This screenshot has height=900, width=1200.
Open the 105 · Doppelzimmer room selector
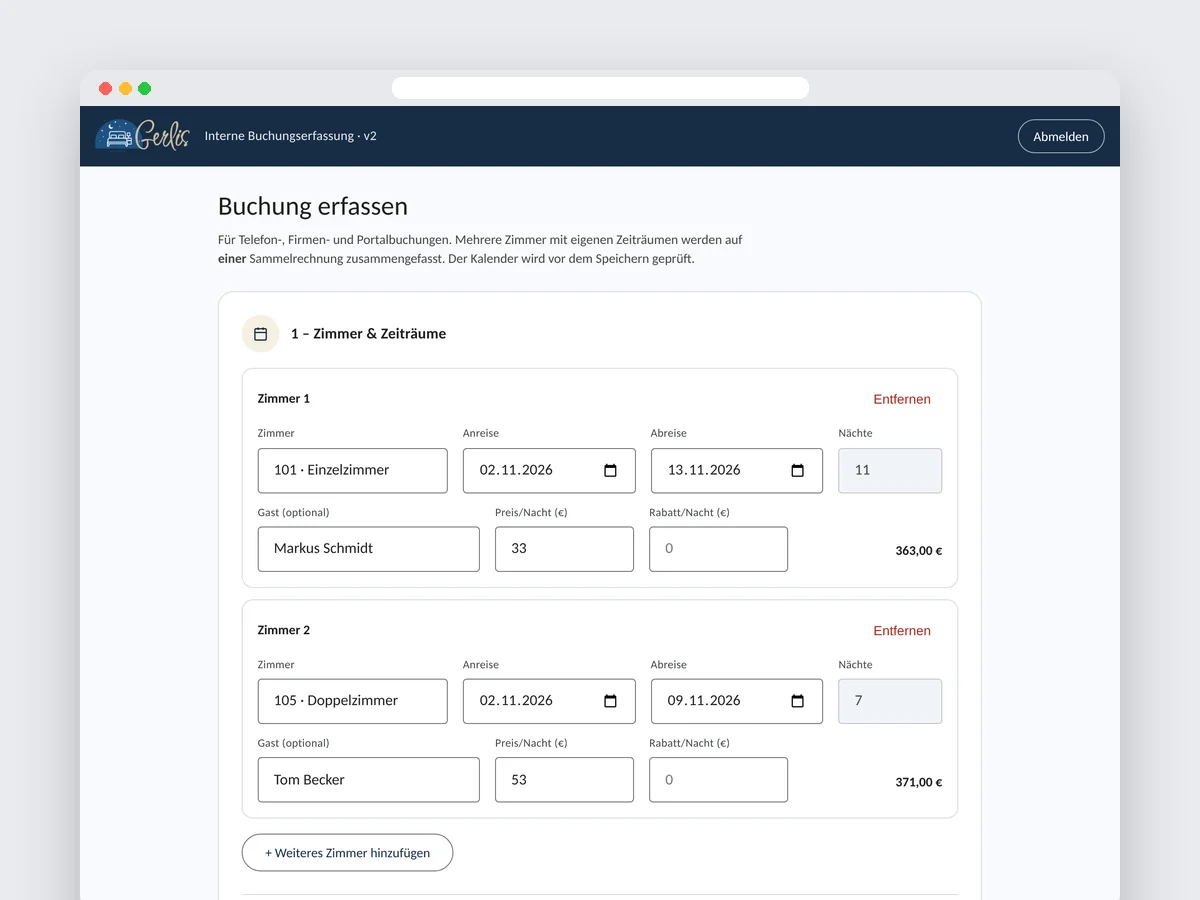pyautogui.click(x=352, y=701)
